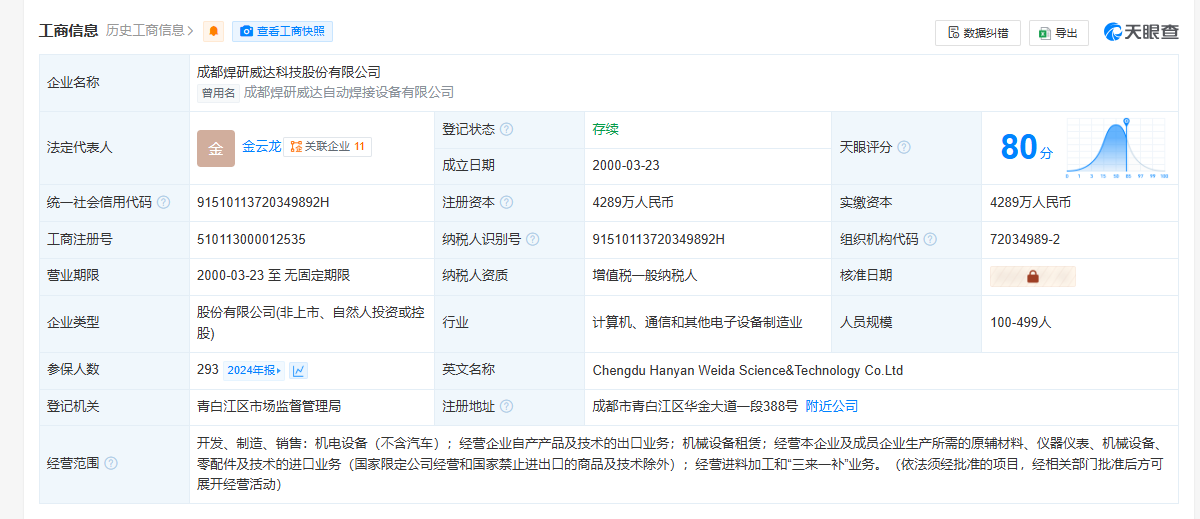Click company name 成都焊研威达科技股份有限公司
This screenshot has height=519, width=1200.
[x=289, y=72]
